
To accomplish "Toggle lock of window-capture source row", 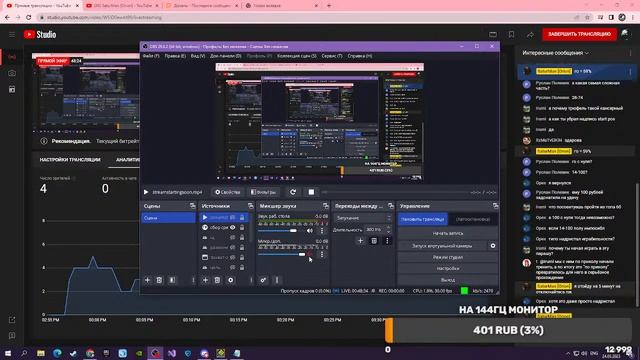I will point(242,257).
